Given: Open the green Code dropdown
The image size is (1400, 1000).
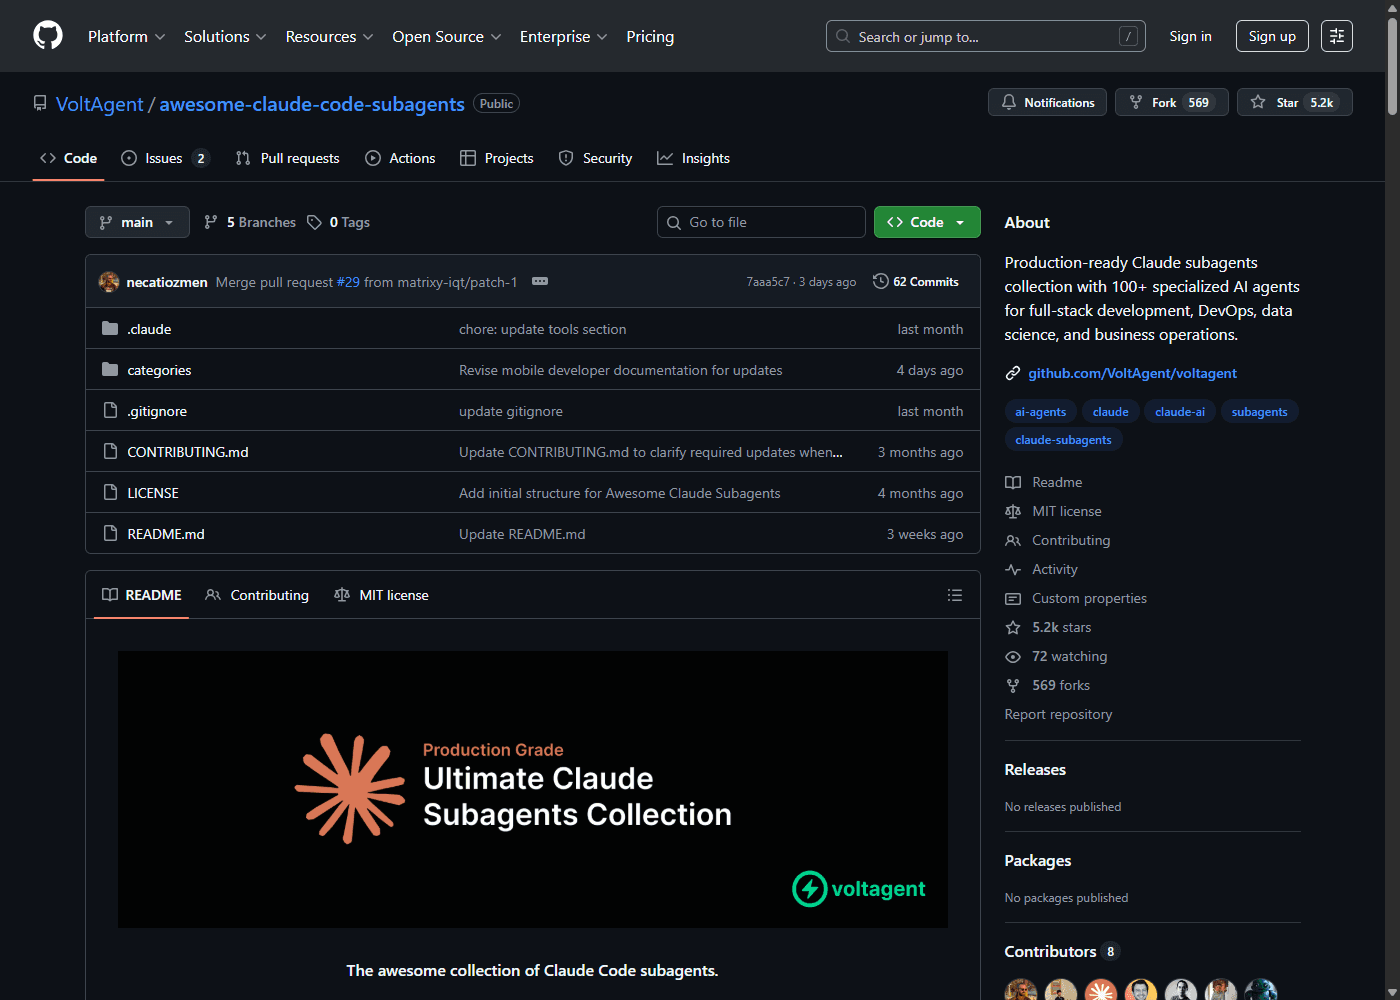Looking at the screenshot, I should tap(927, 222).
